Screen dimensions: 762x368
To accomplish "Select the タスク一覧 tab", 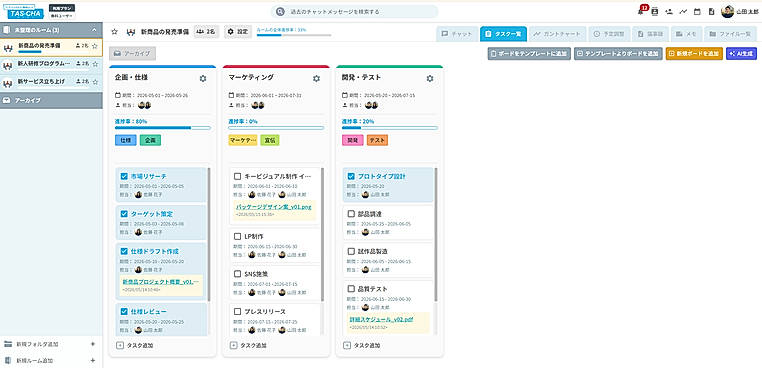I will (x=503, y=34).
